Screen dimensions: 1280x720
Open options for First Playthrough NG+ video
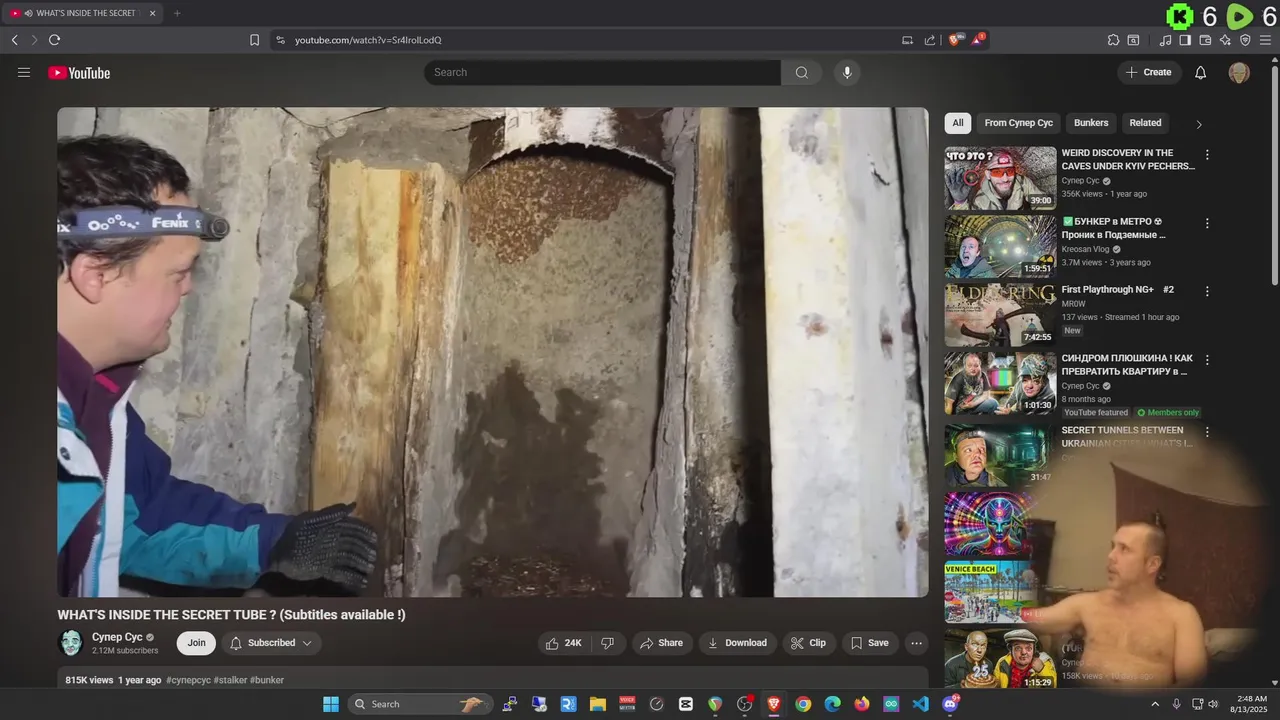1207,291
